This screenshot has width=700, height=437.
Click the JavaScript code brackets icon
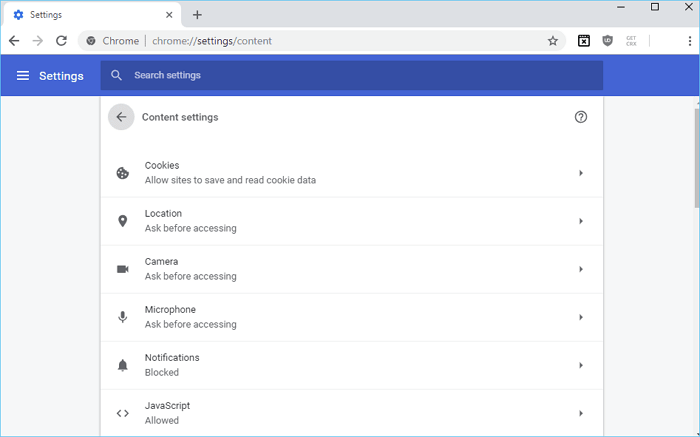pos(123,413)
